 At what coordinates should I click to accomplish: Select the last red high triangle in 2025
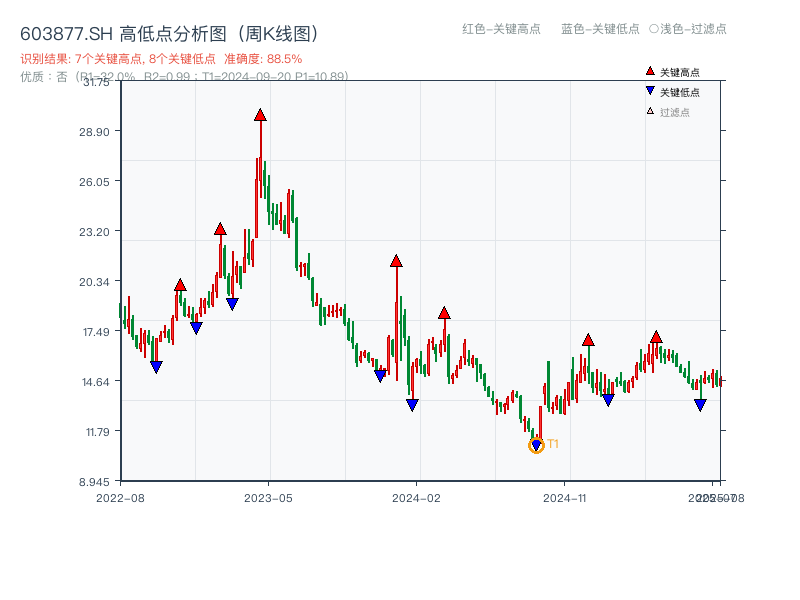click(x=656, y=336)
